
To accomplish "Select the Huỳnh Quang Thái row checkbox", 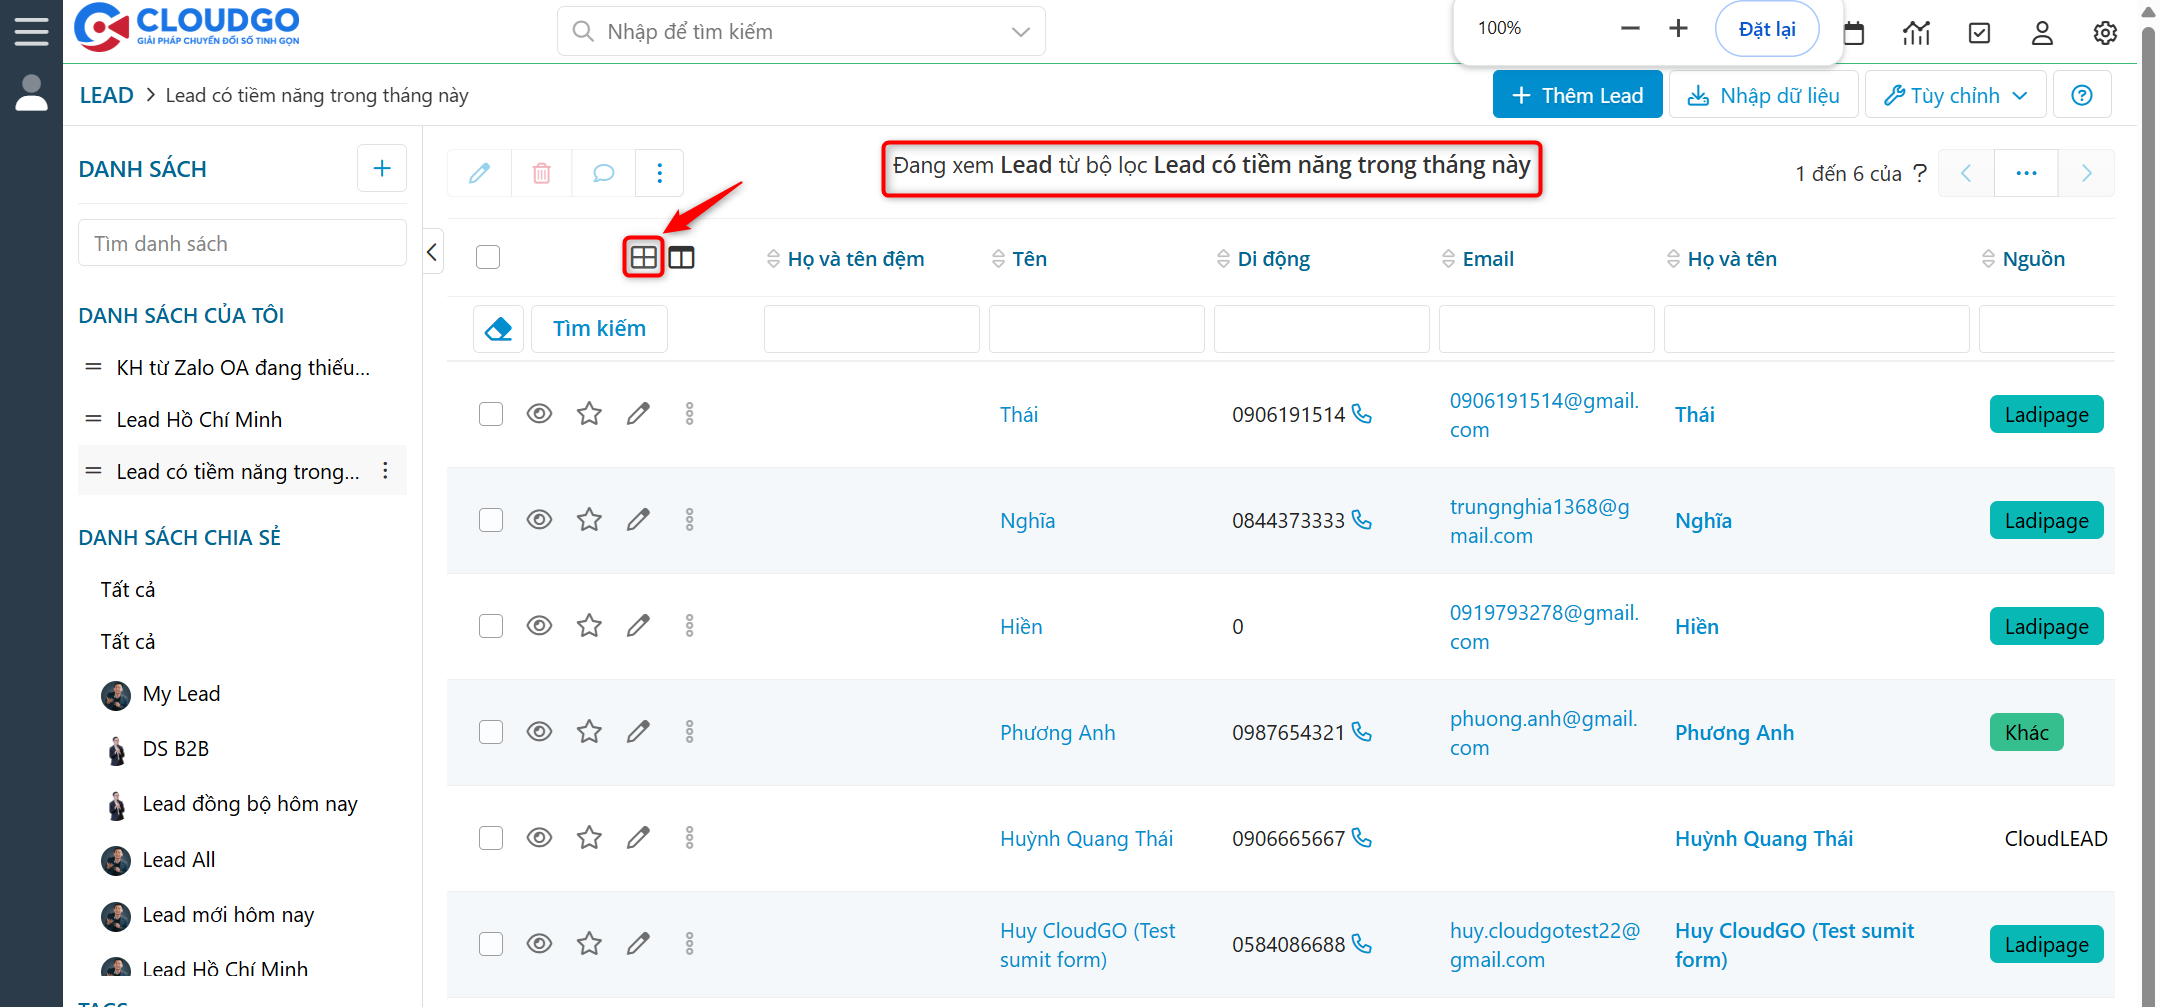I will 490,838.
